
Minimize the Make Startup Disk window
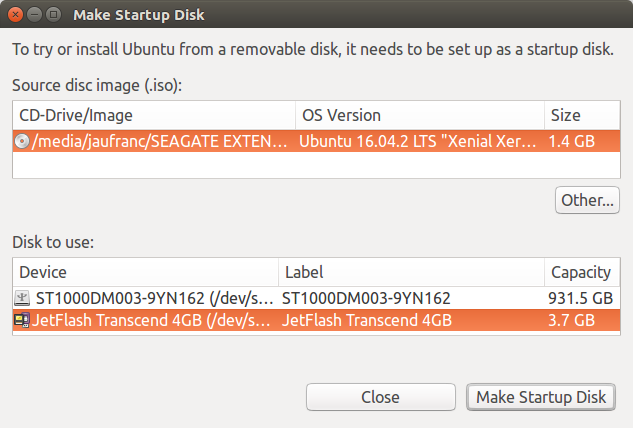(x=34, y=15)
